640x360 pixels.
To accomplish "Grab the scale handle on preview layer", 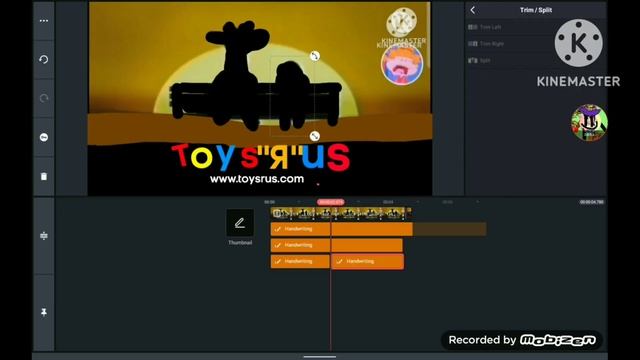I will (314, 136).
